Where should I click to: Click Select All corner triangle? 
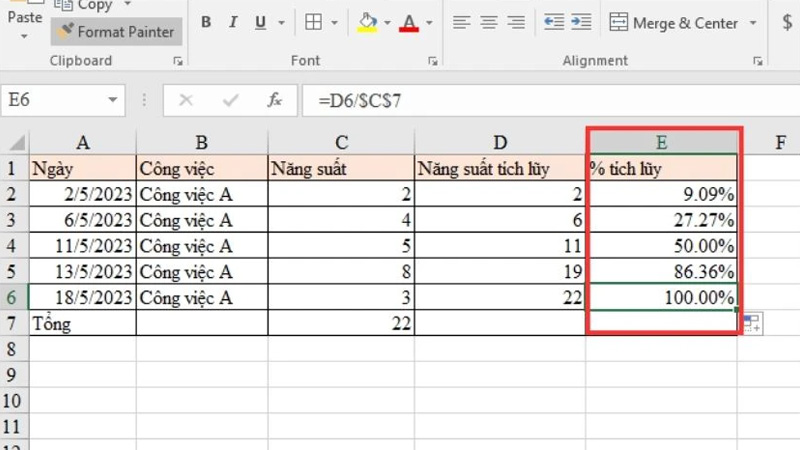15,142
